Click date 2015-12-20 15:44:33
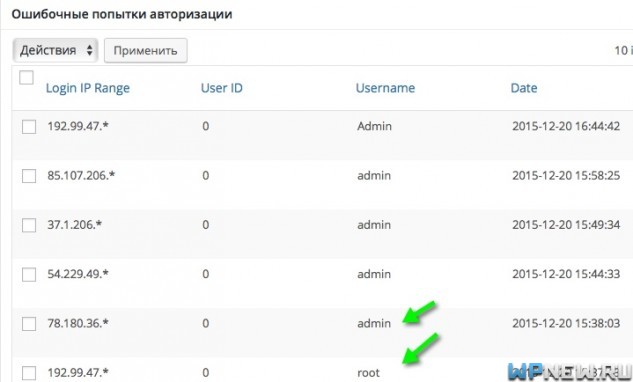The height and width of the screenshot is (382, 633). click(566, 274)
